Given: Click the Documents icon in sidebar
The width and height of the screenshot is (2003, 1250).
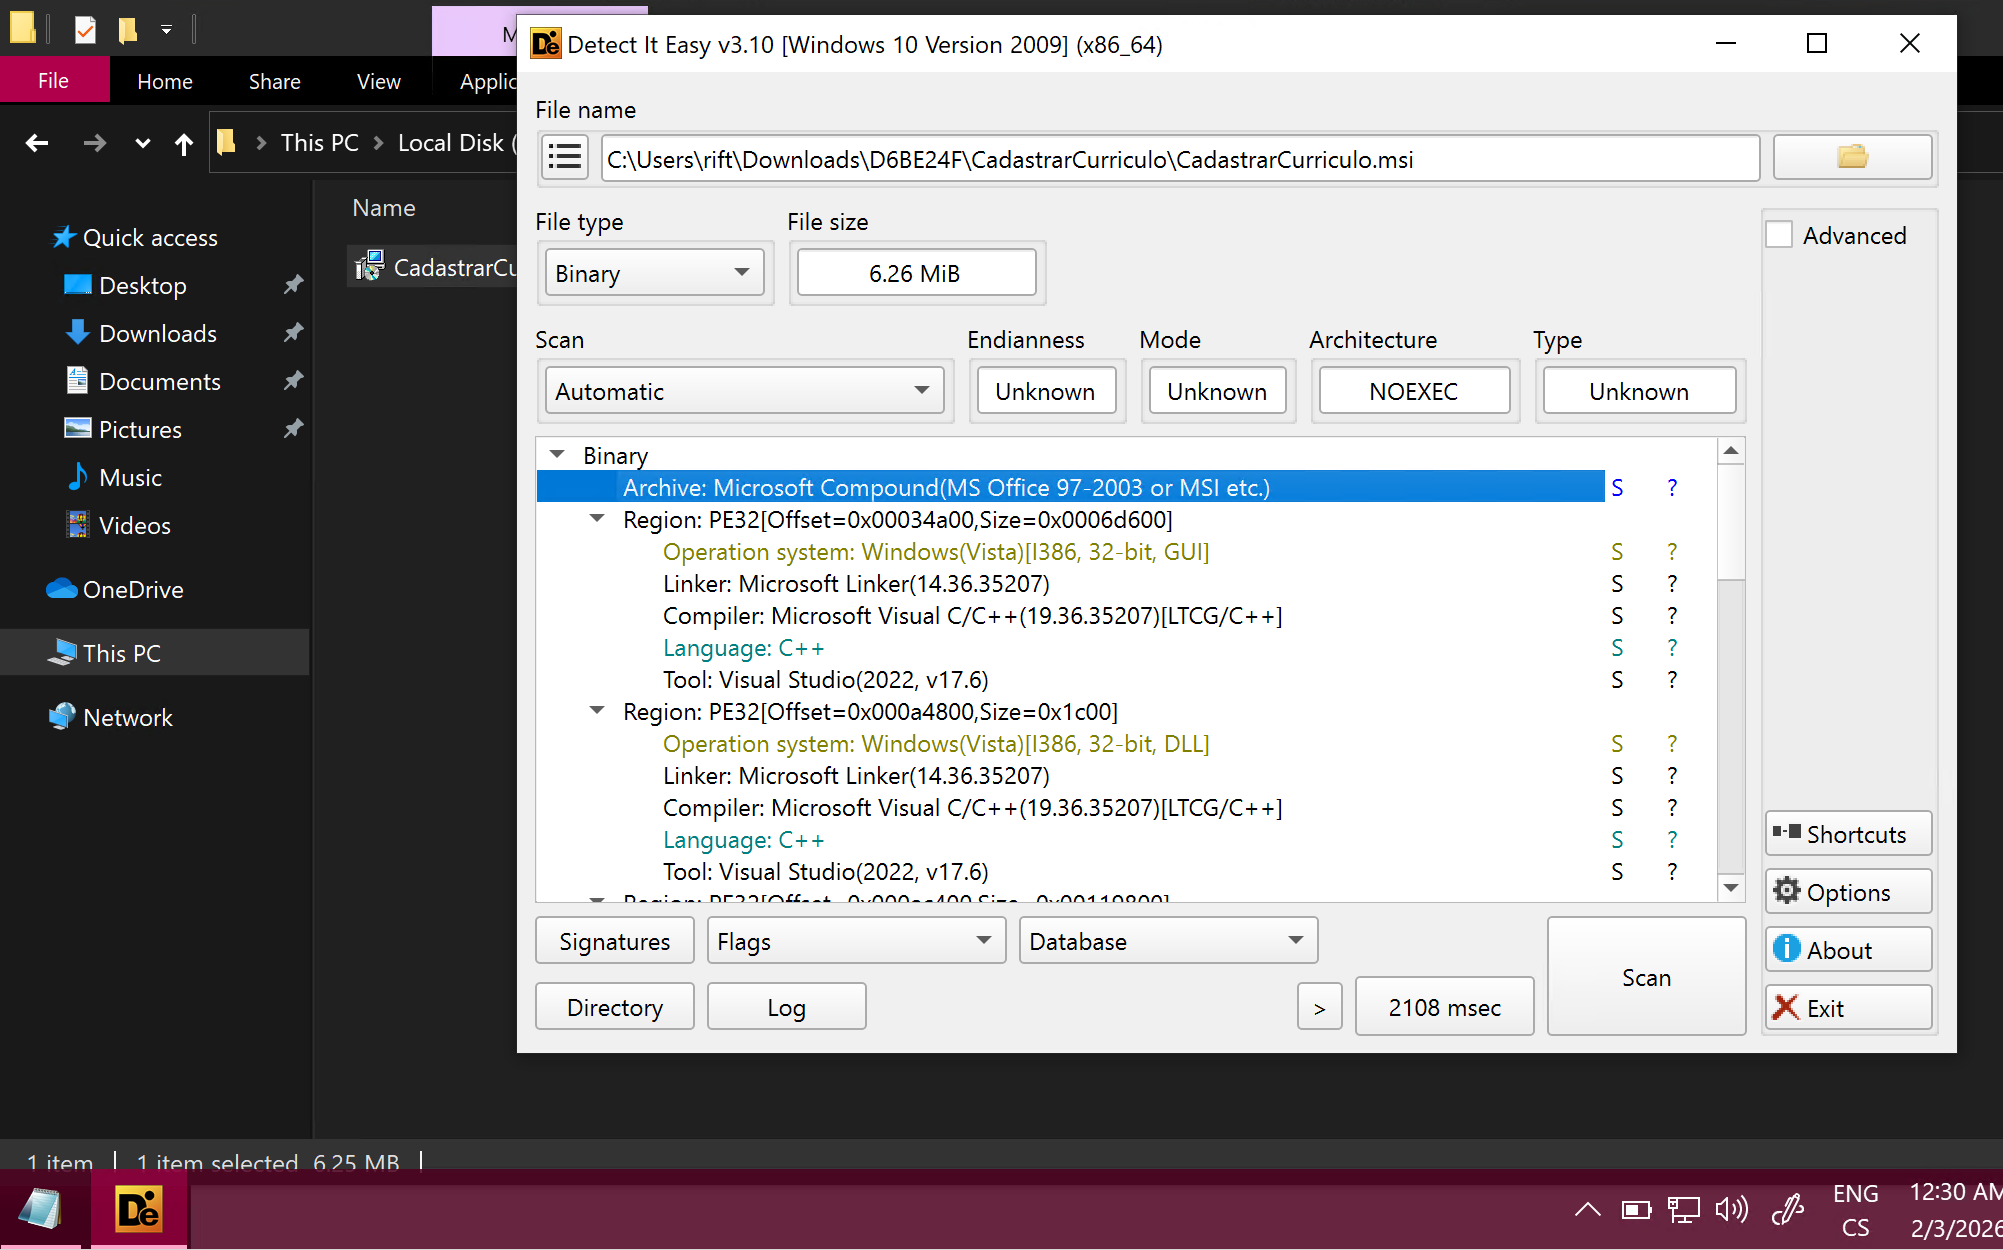Looking at the screenshot, I should coord(77,380).
